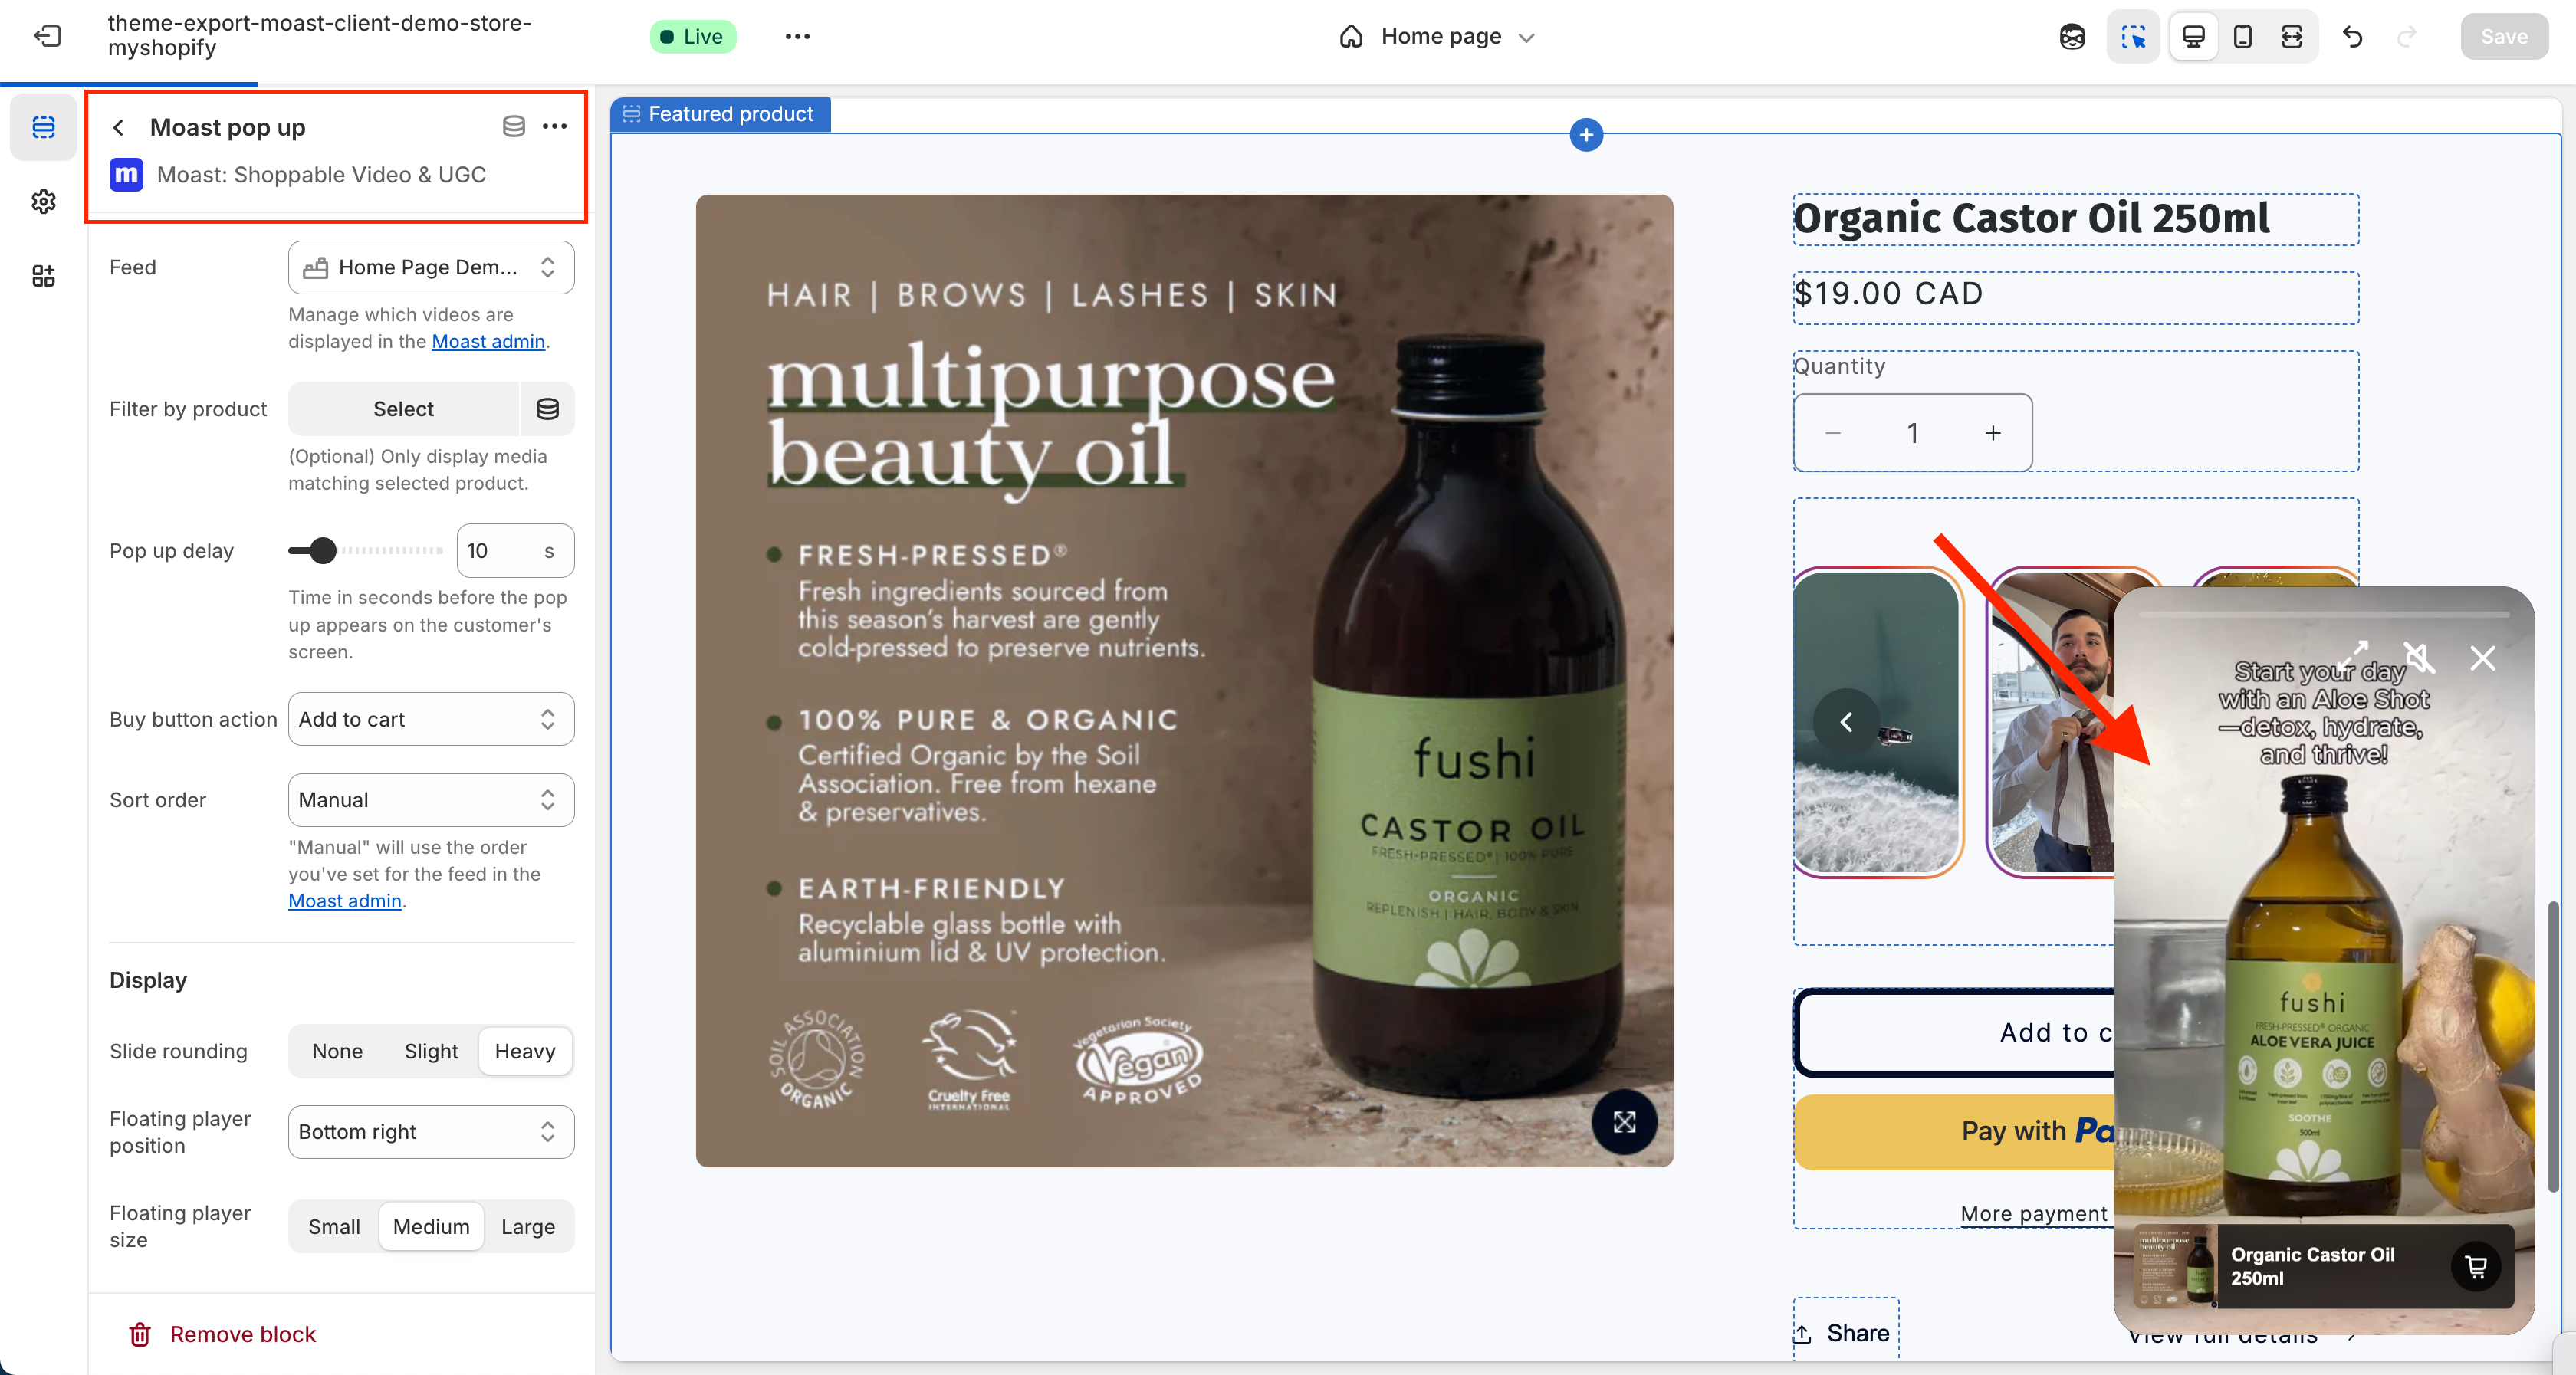This screenshot has width=2576, height=1375.
Task: Add Organic Castor Oil to cart from video
Action: [x=2476, y=1266]
